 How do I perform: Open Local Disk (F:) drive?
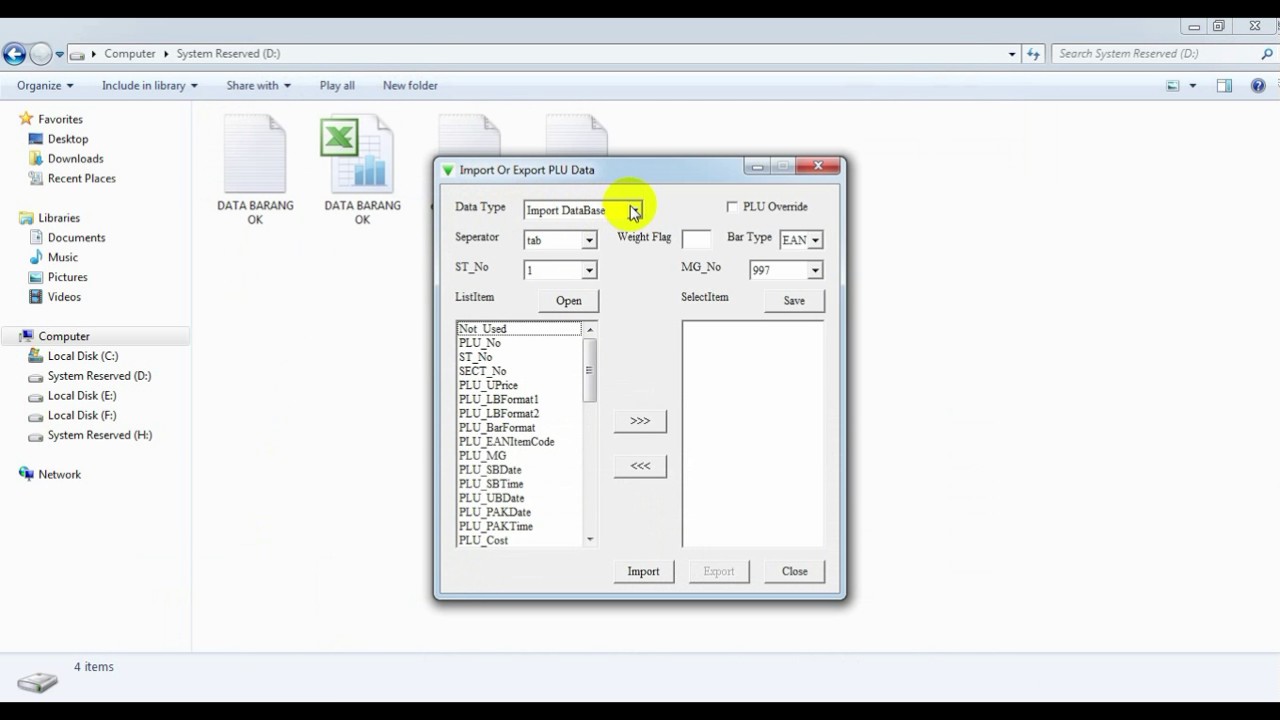[82, 416]
